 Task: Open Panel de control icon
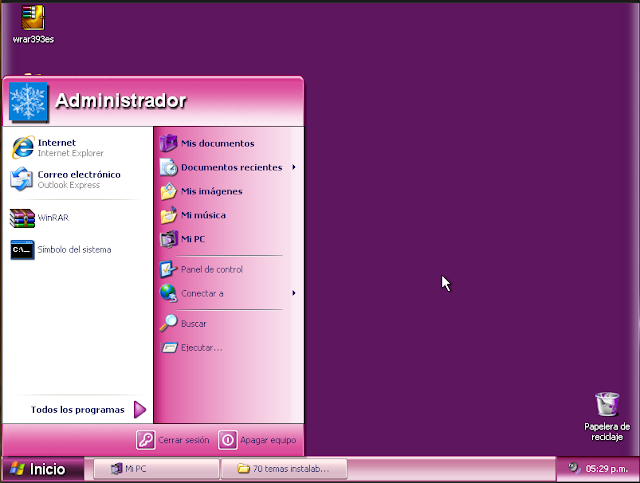(x=168, y=269)
